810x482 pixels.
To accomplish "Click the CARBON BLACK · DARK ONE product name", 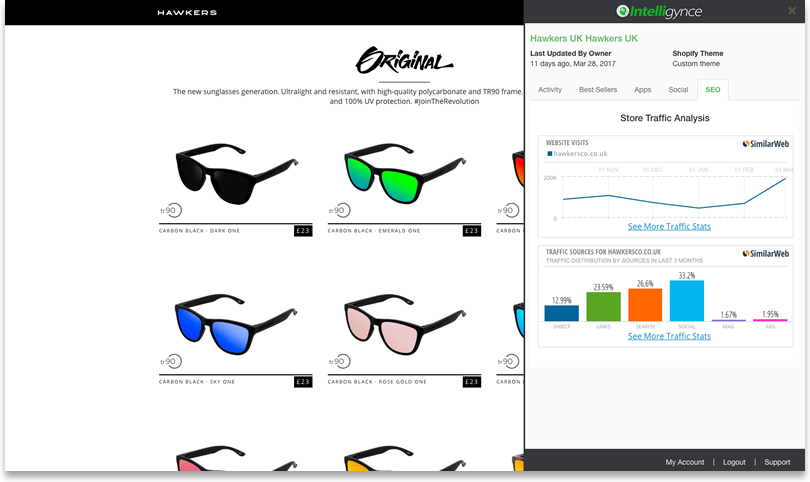I will click(199, 231).
